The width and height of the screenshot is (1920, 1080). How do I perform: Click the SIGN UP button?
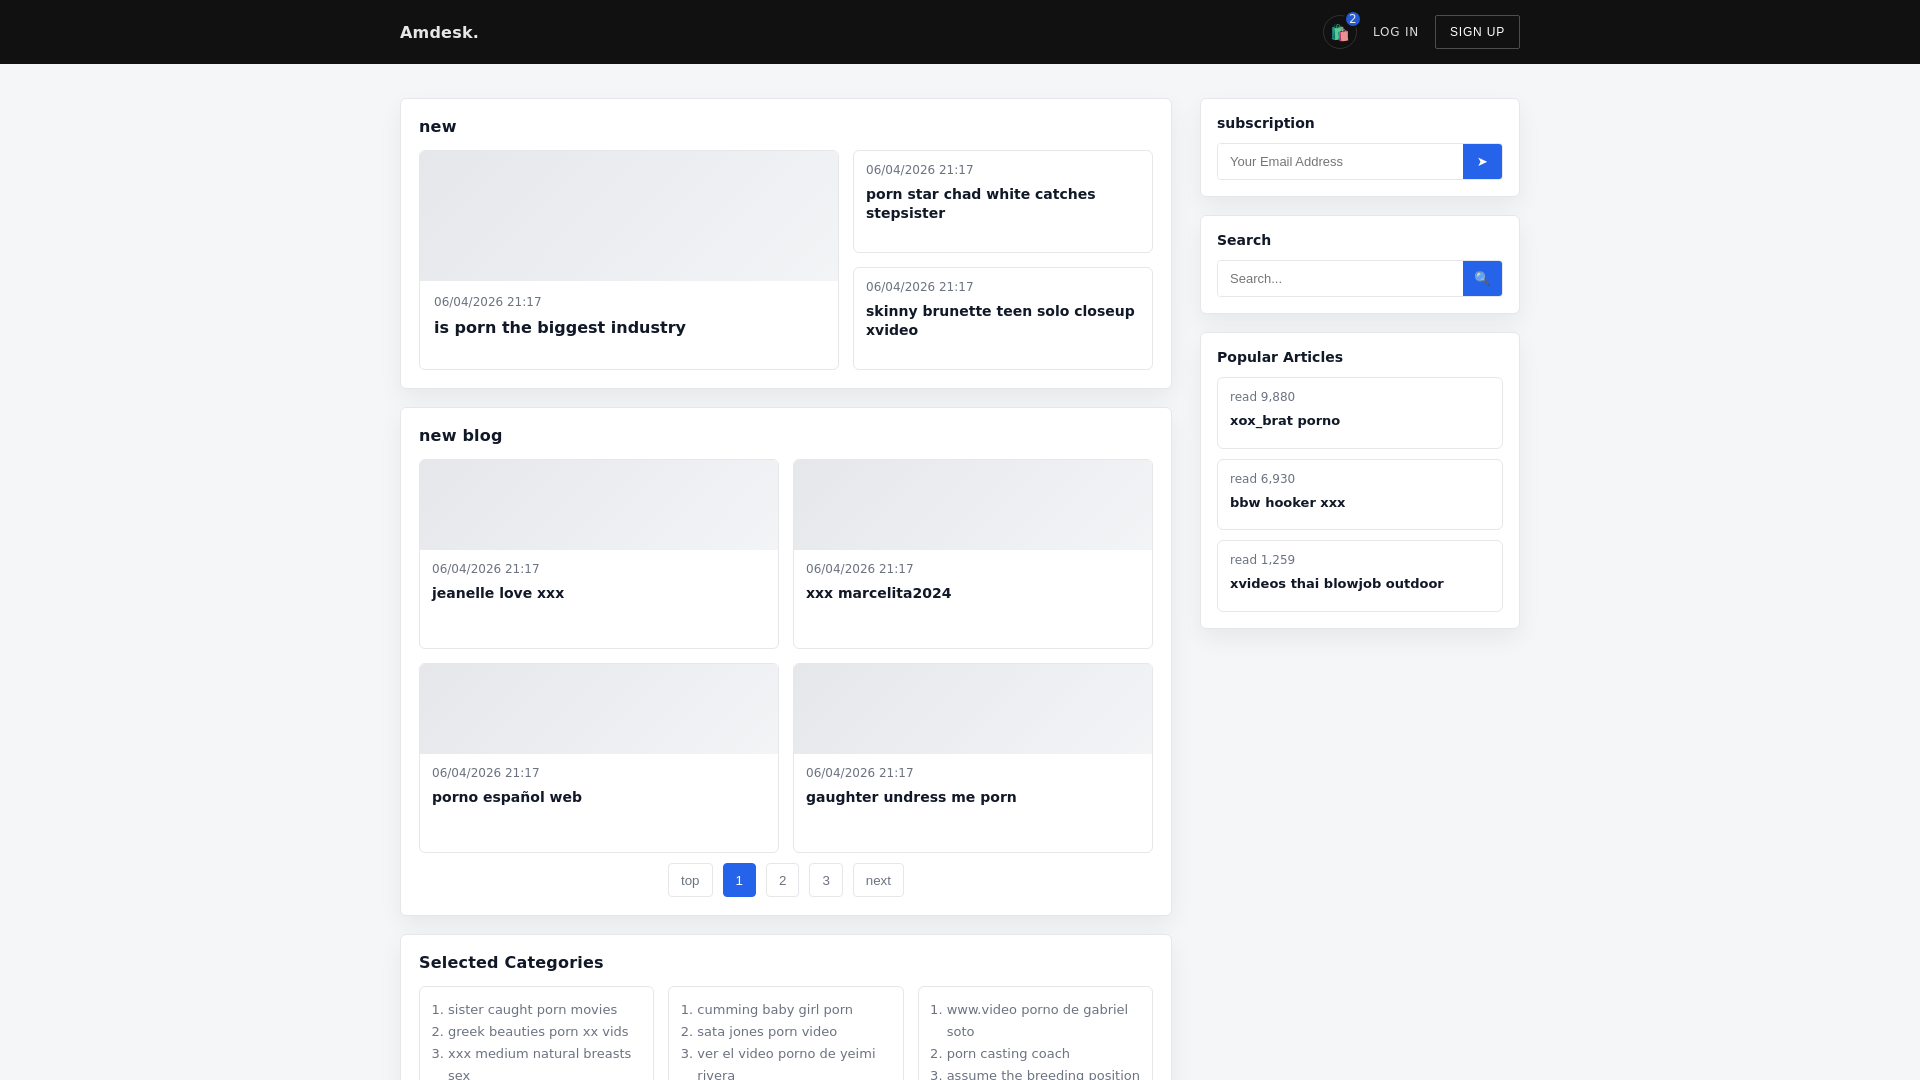pyautogui.click(x=1477, y=32)
